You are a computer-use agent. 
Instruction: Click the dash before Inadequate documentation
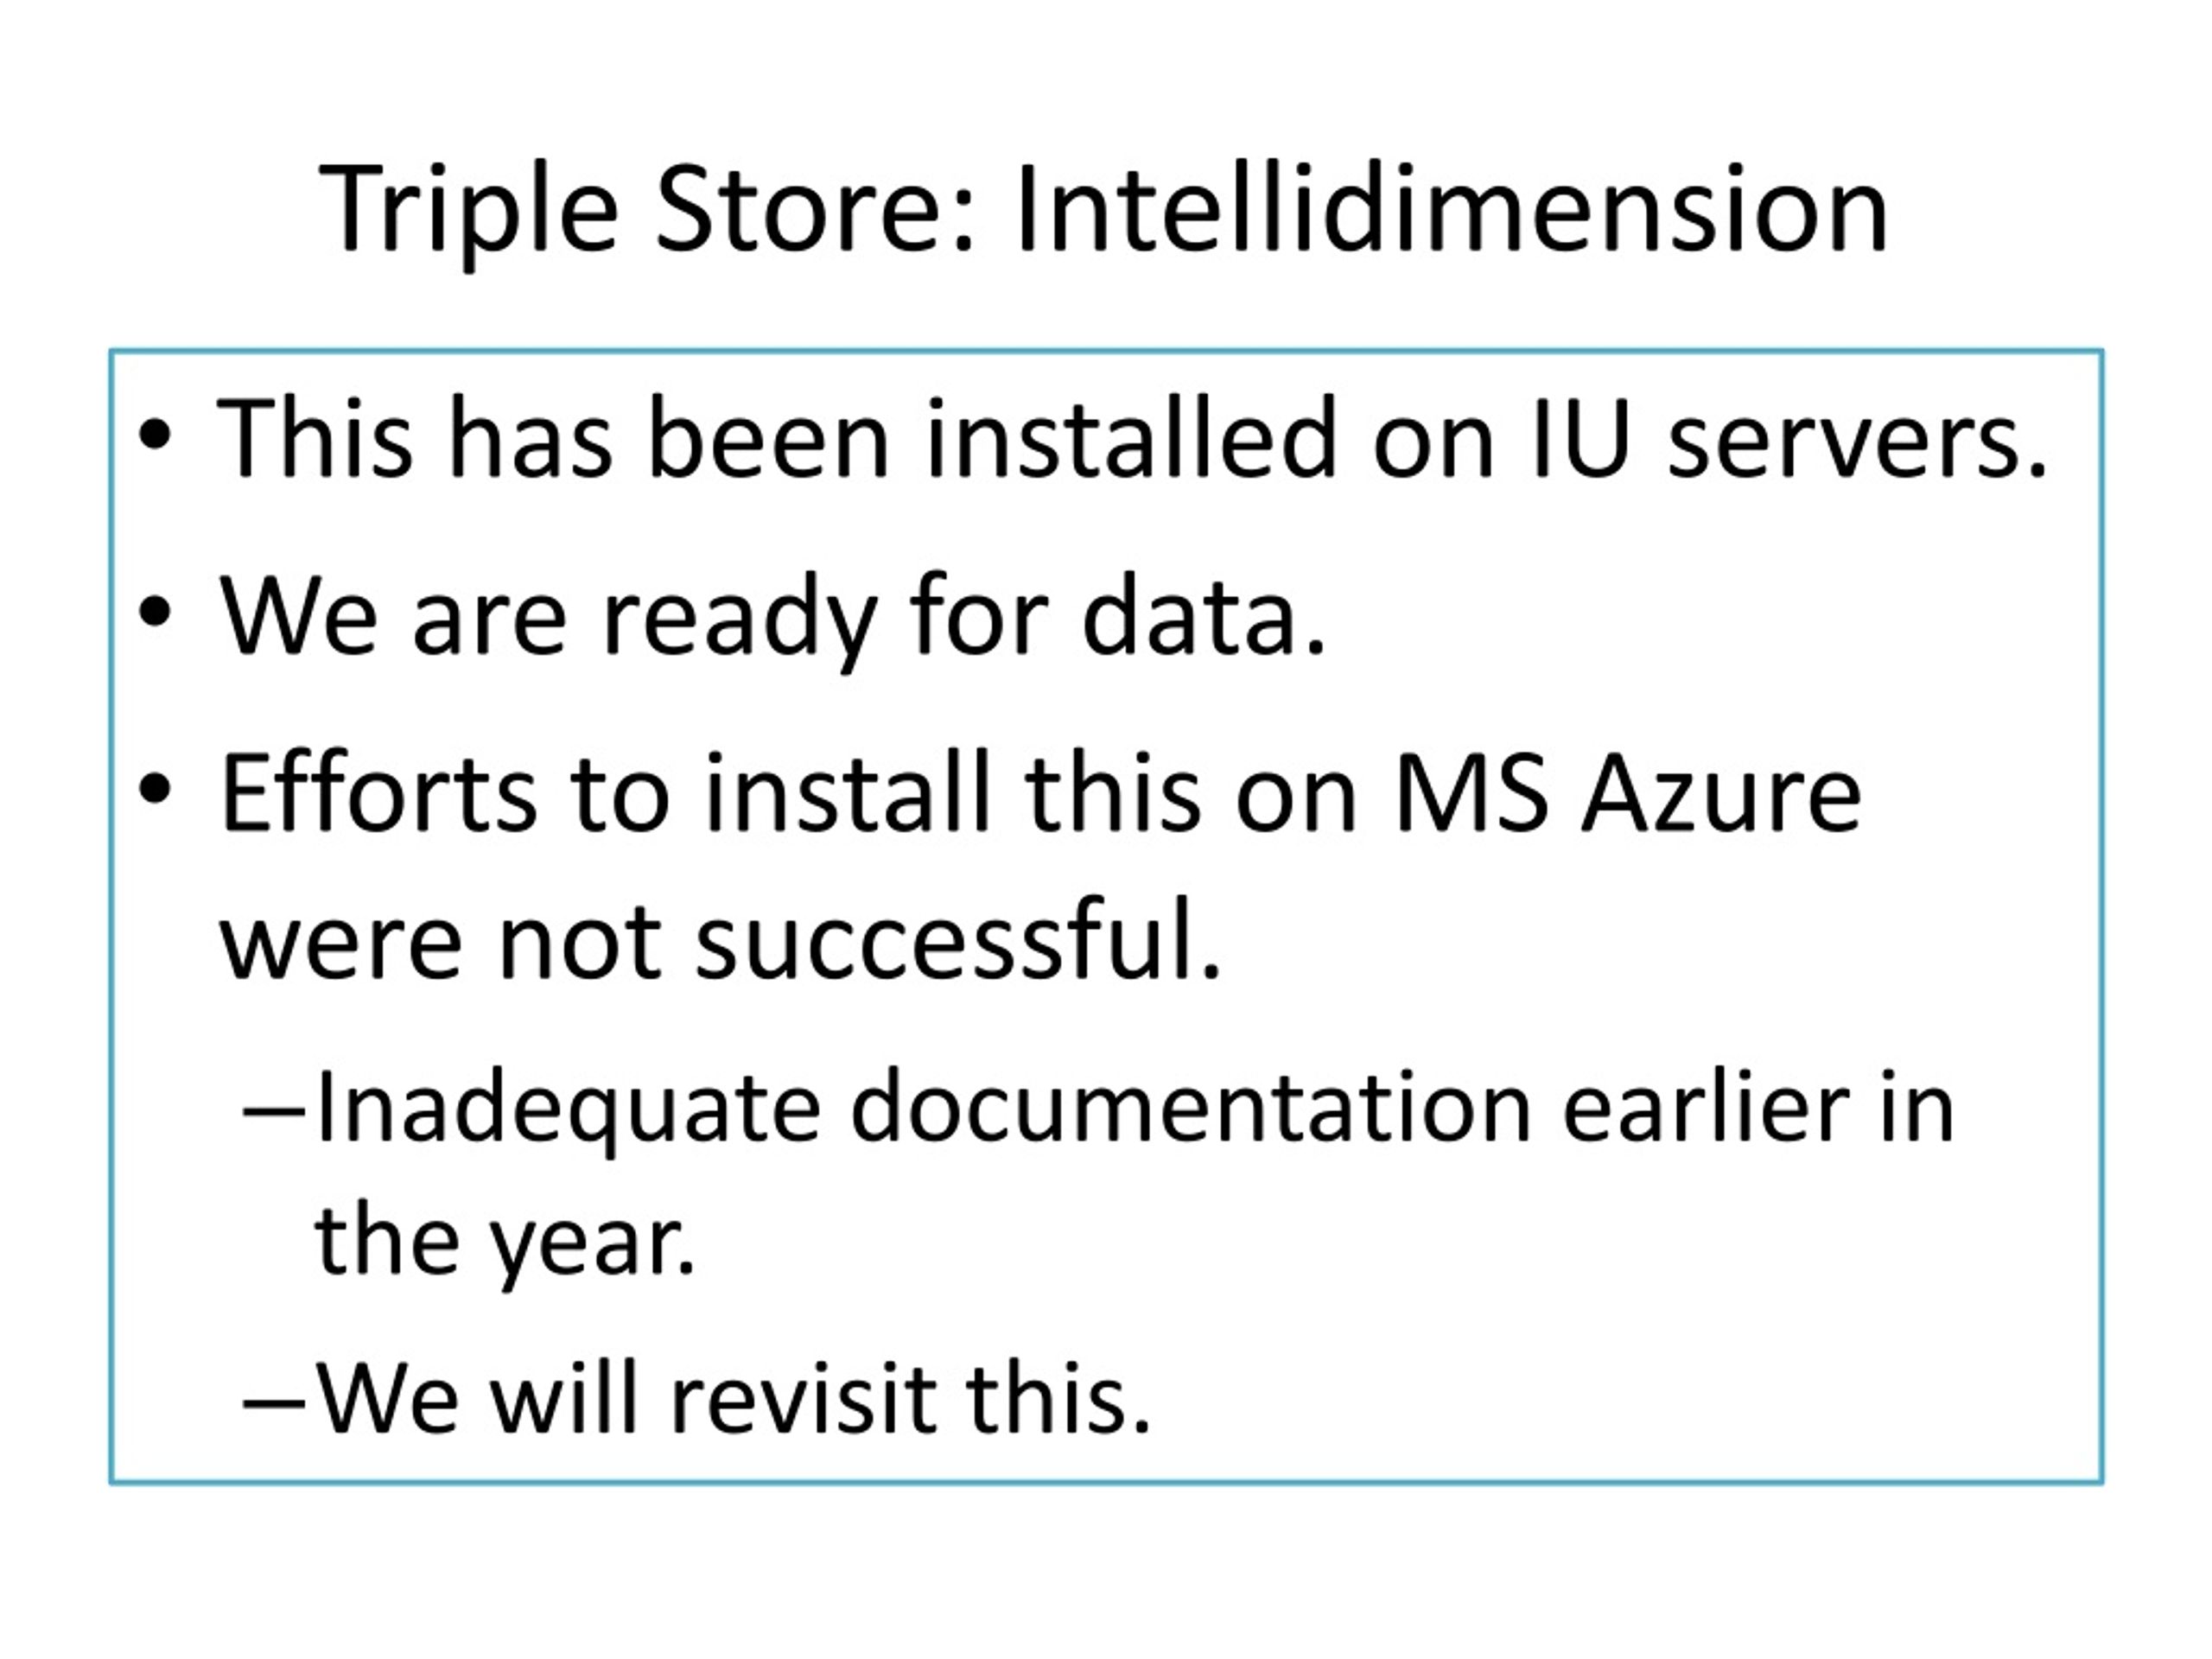[x=273, y=1112]
